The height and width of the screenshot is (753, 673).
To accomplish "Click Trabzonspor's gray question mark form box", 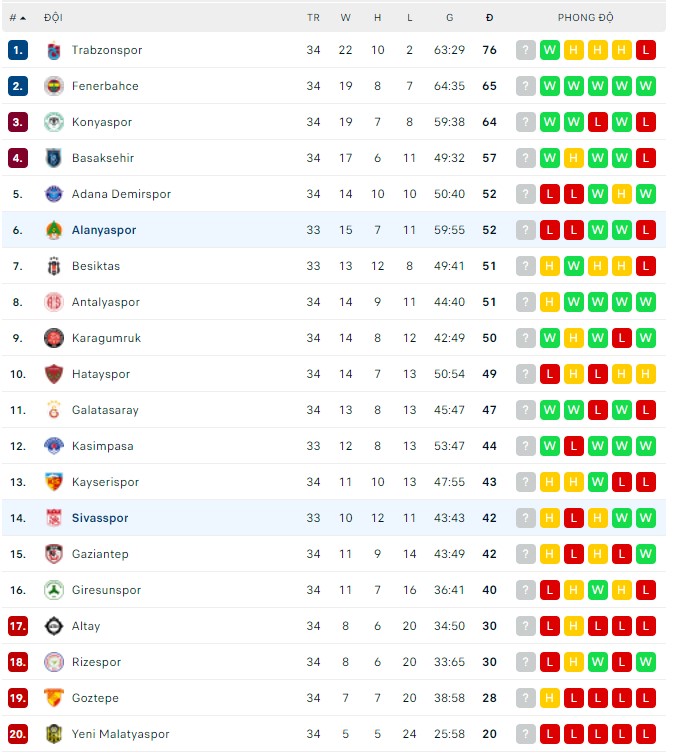I will pos(526,50).
